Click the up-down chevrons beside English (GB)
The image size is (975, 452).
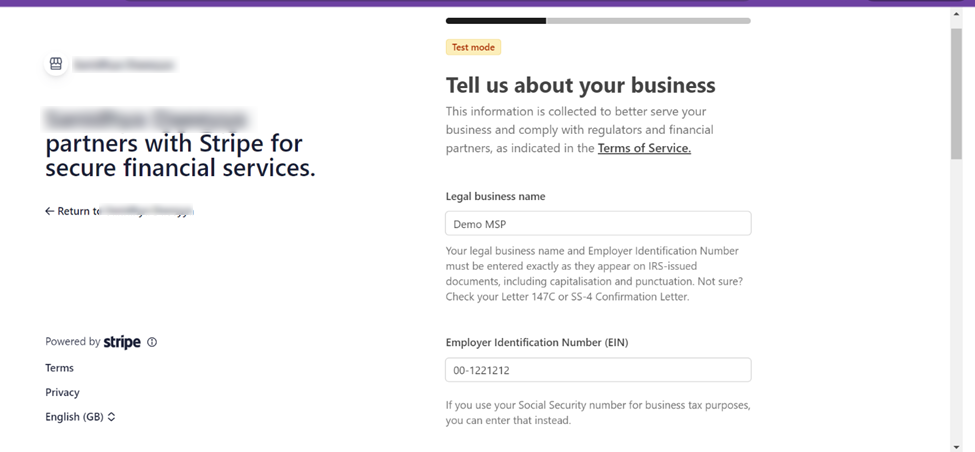tap(111, 417)
